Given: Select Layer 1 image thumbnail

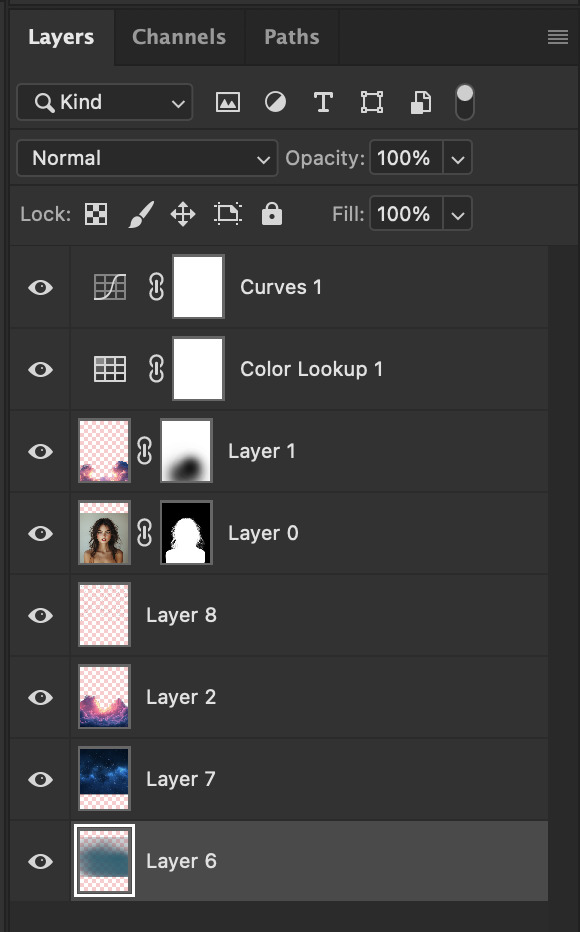Looking at the screenshot, I should coord(104,451).
